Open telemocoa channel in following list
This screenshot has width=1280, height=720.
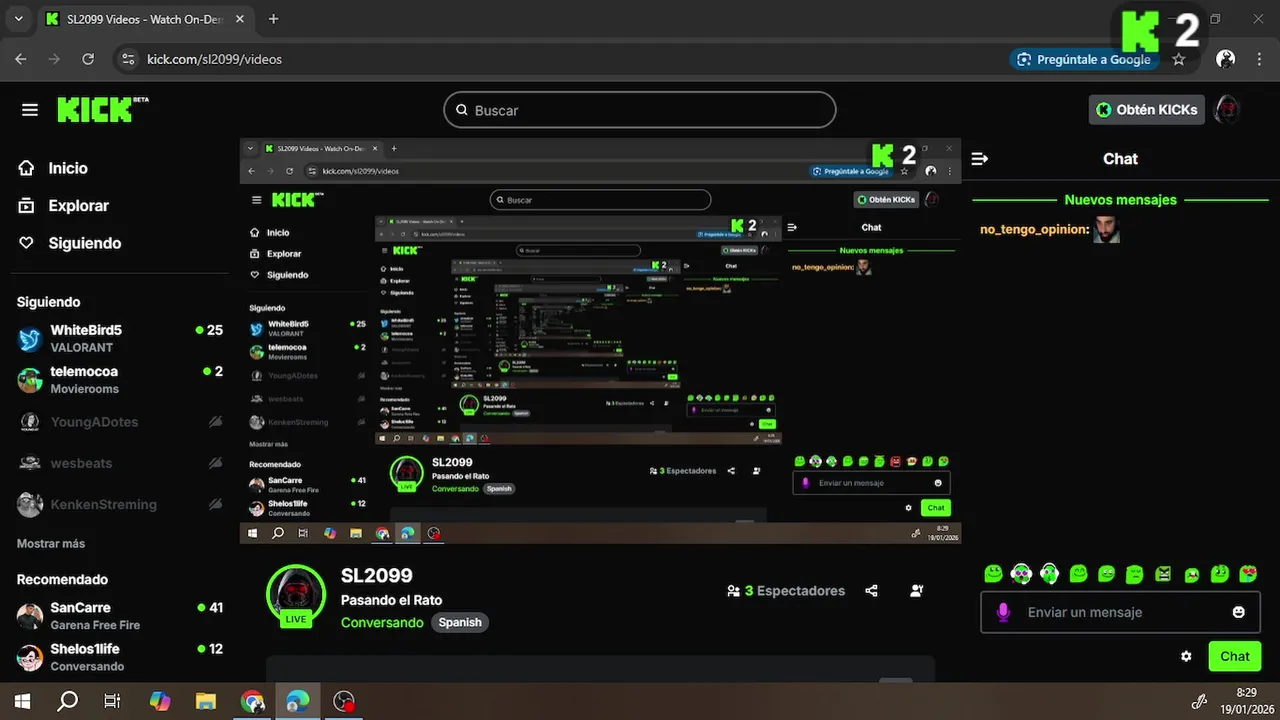120,380
